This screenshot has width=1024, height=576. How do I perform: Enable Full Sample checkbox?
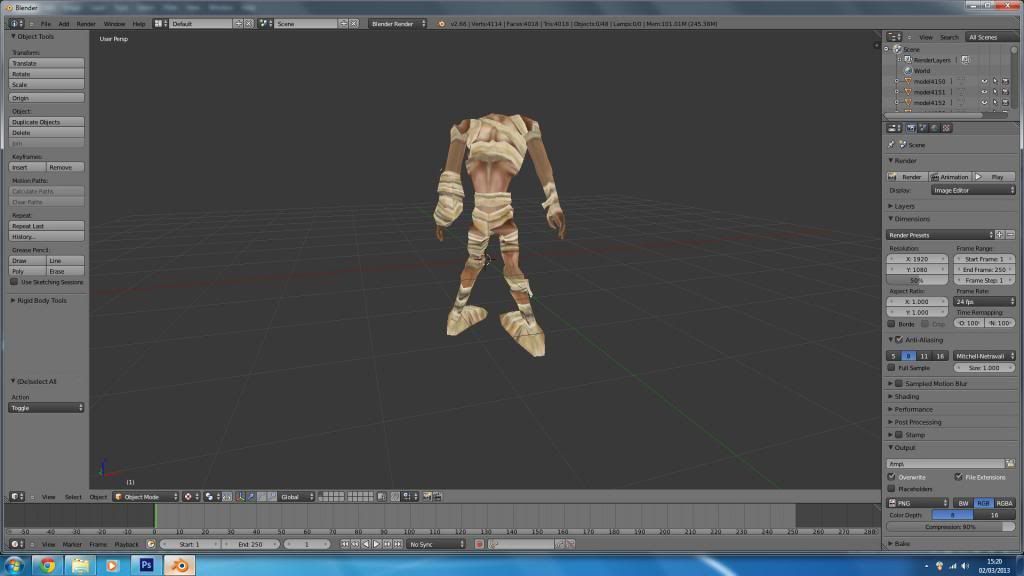click(x=891, y=368)
